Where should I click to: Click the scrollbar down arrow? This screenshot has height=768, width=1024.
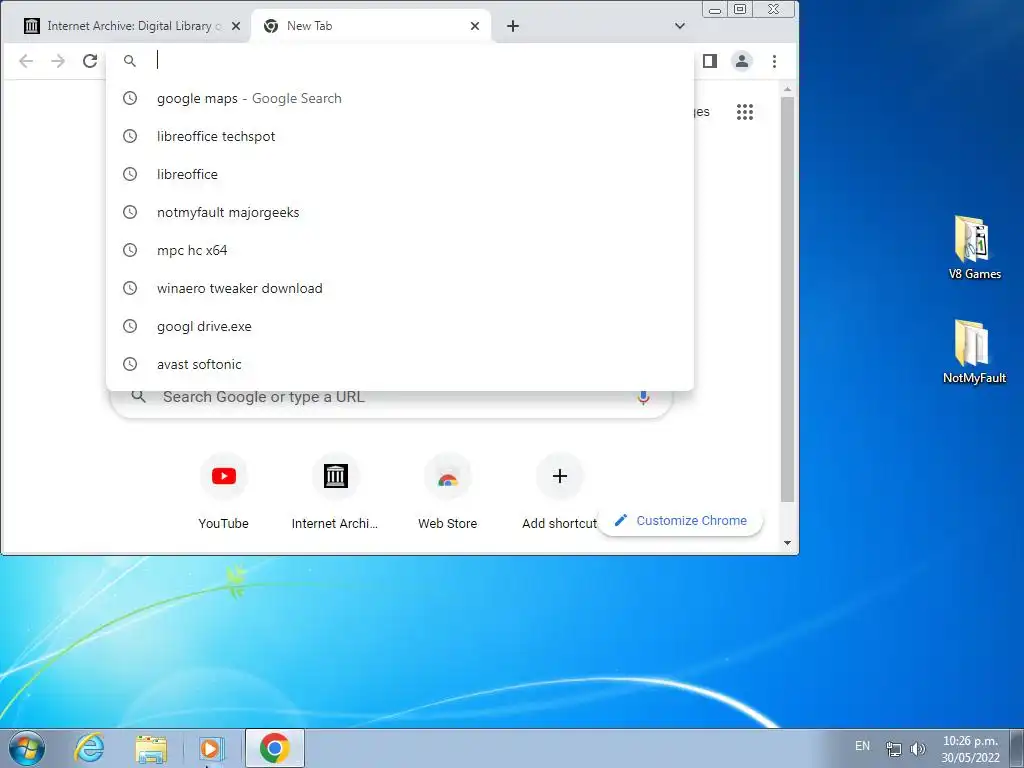tap(787, 543)
